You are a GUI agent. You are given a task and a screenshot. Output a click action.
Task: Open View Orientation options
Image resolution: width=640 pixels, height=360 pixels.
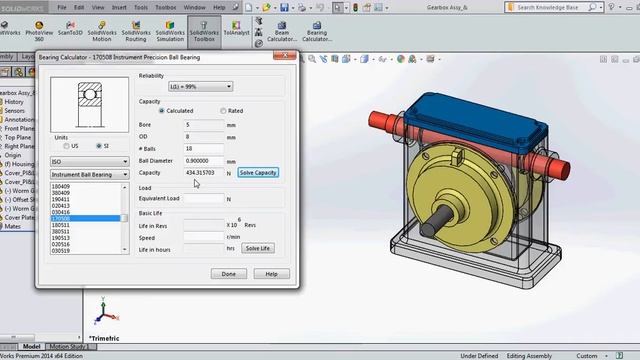pyautogui.click(x=347, y=59)
